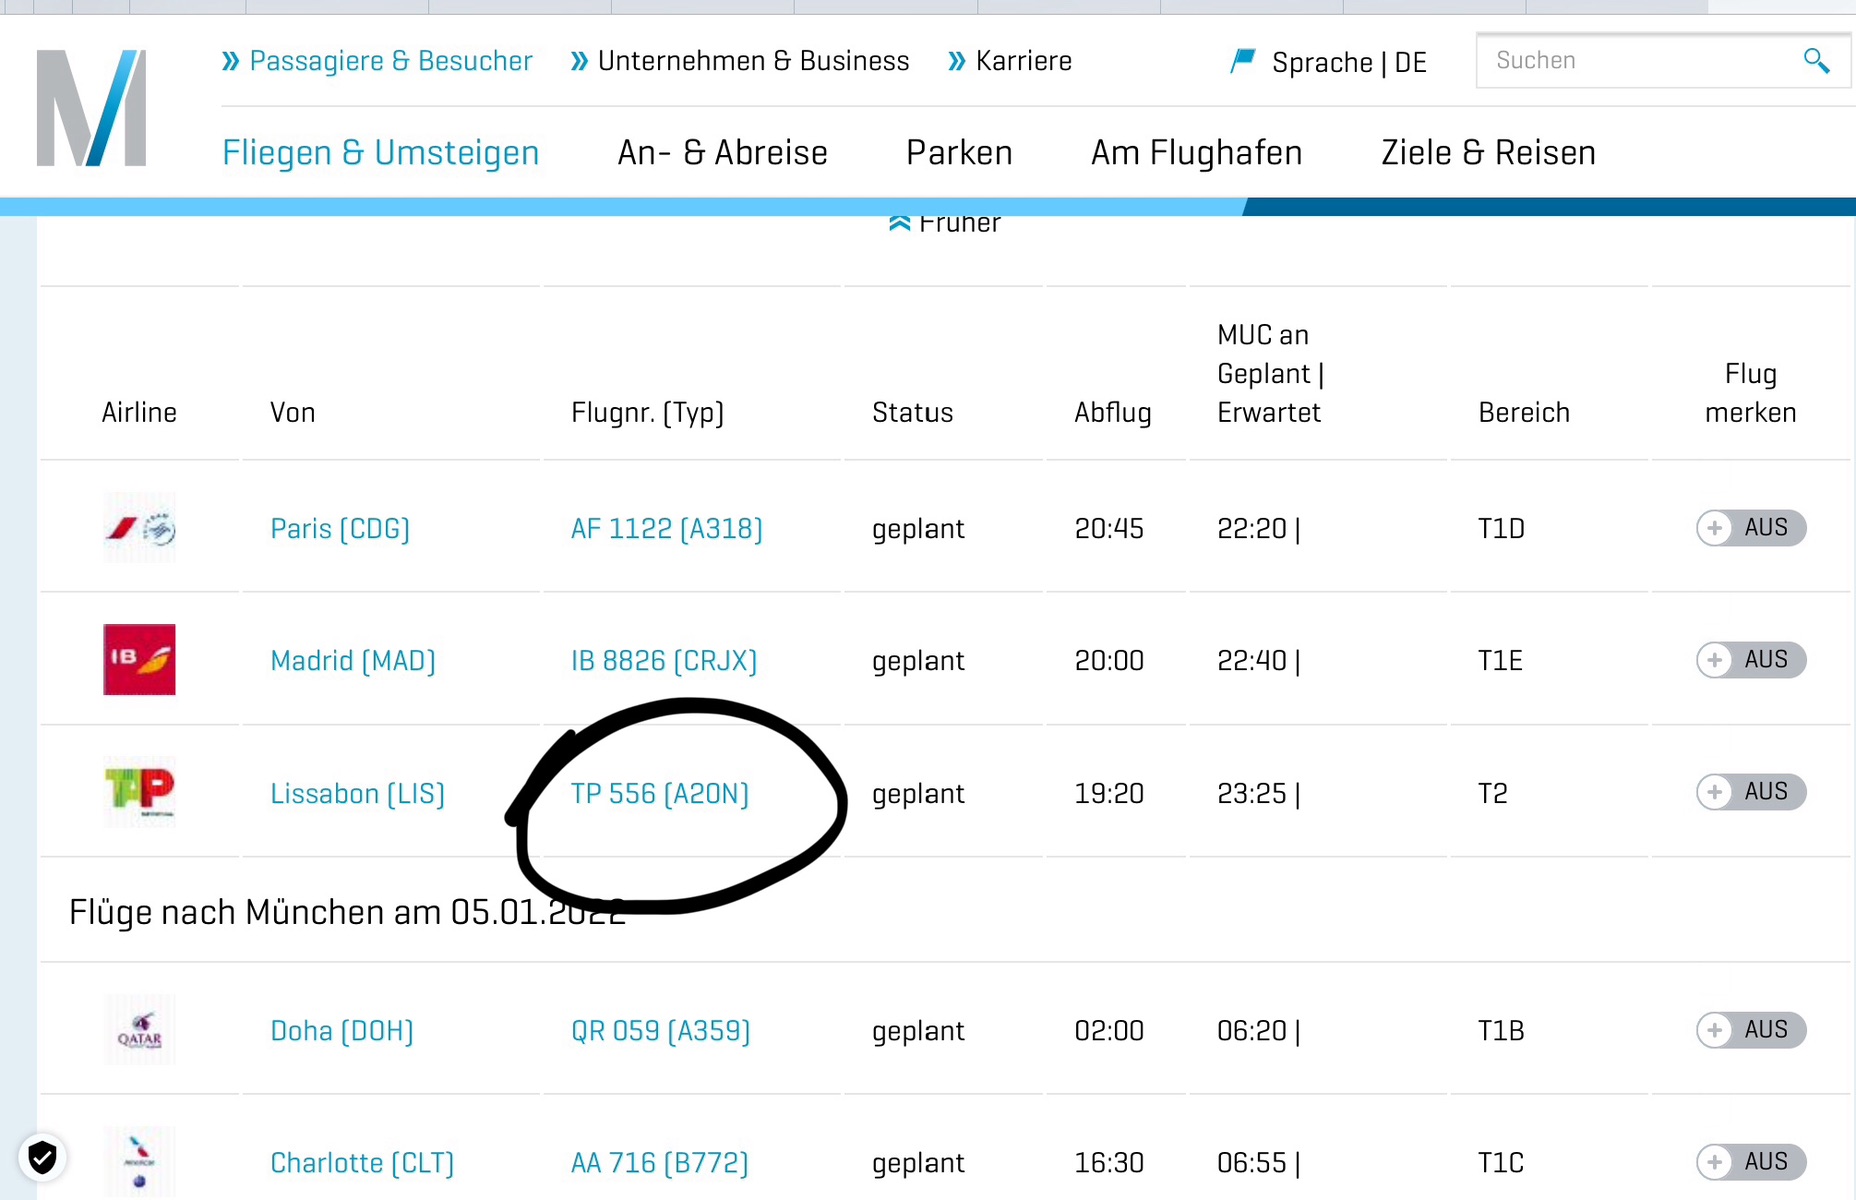Screen dimensions: 1856x1200
Task: Click the shield checkmark privacy badge
Action: point(42,1158)
